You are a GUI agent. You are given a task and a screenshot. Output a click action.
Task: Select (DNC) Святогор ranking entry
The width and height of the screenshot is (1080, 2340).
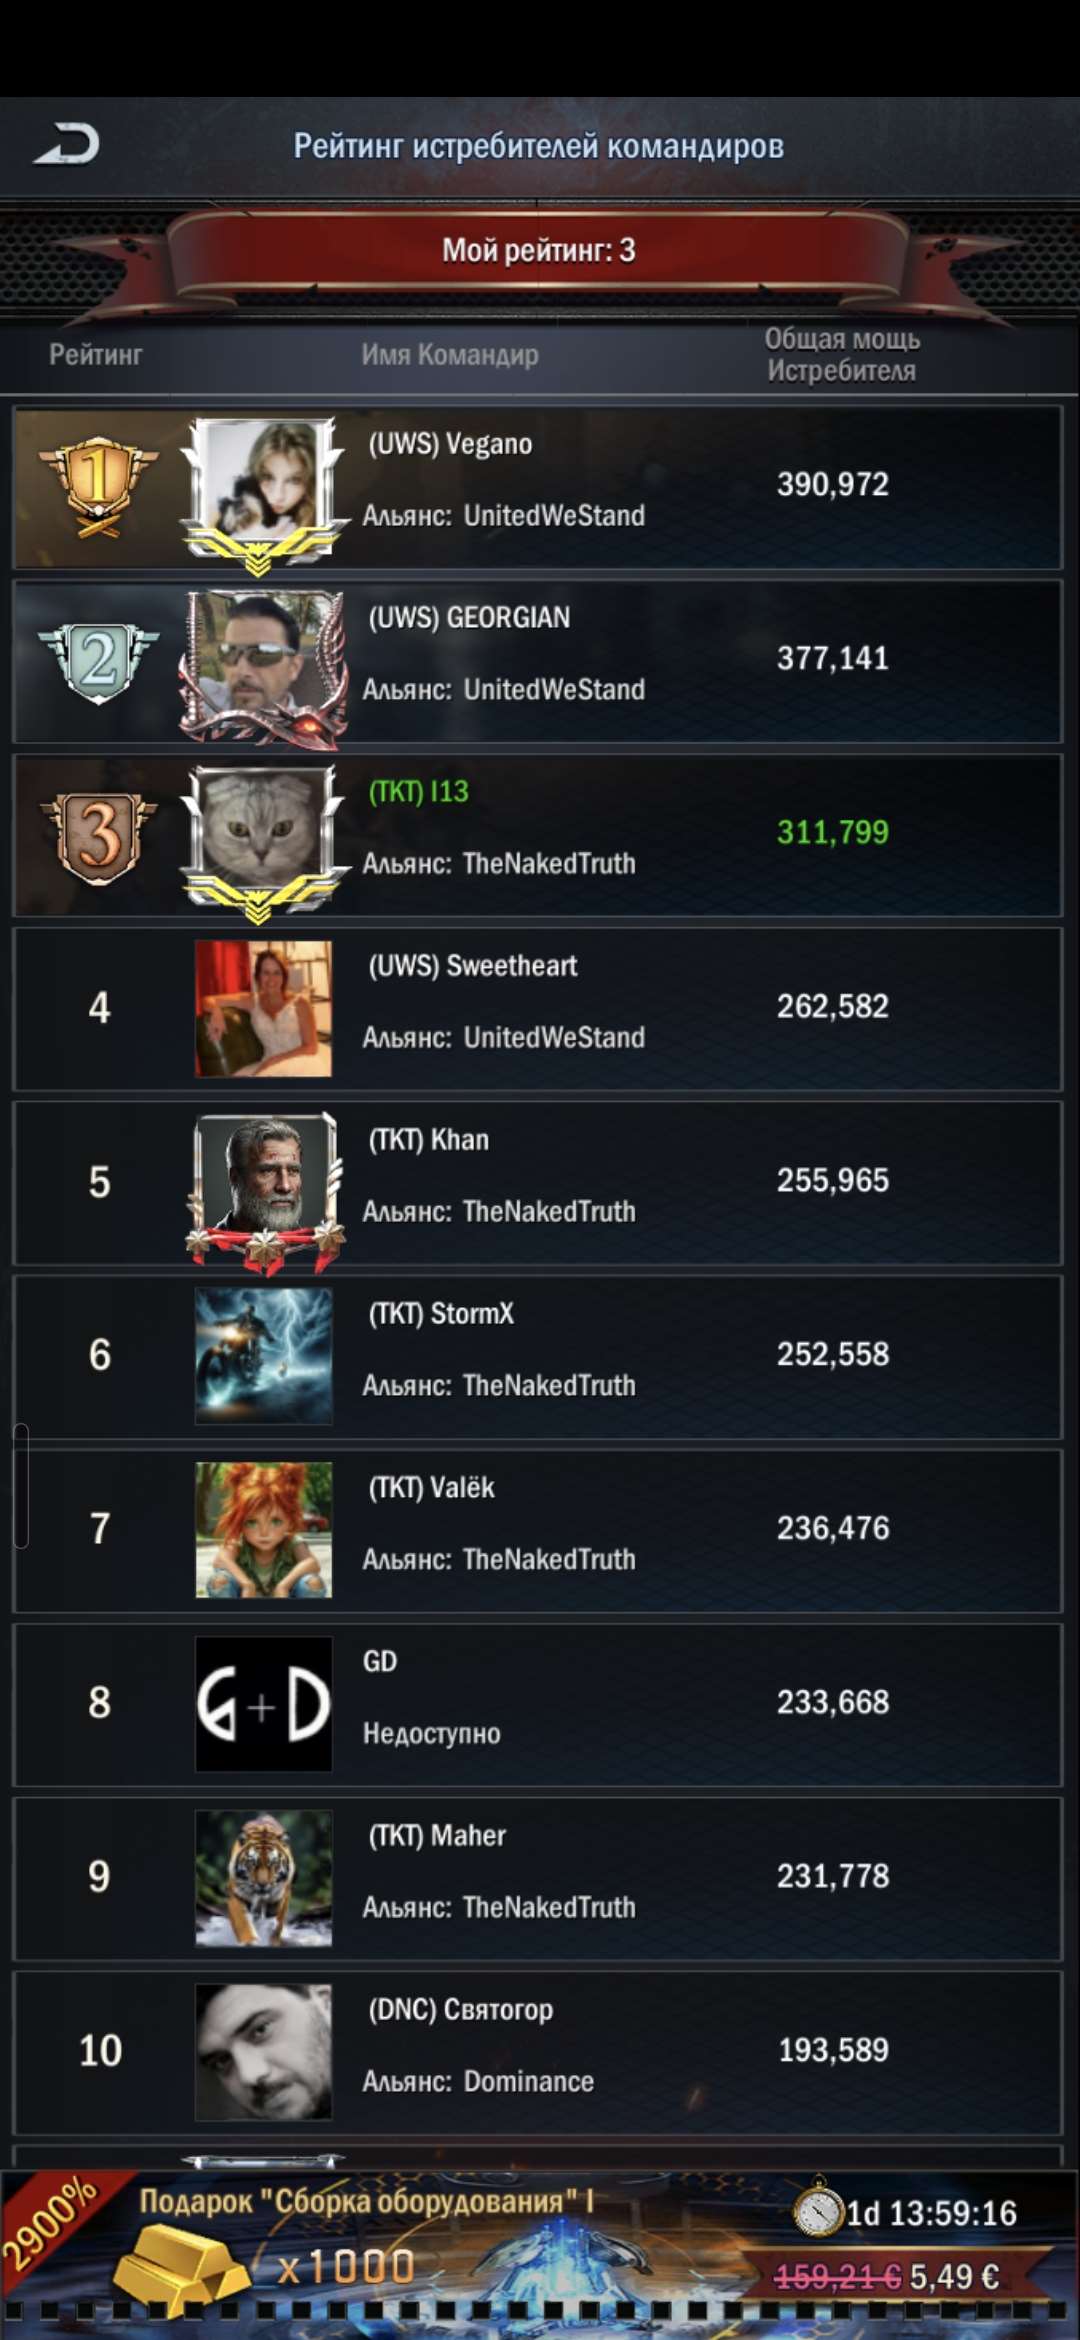point(538,2053)
